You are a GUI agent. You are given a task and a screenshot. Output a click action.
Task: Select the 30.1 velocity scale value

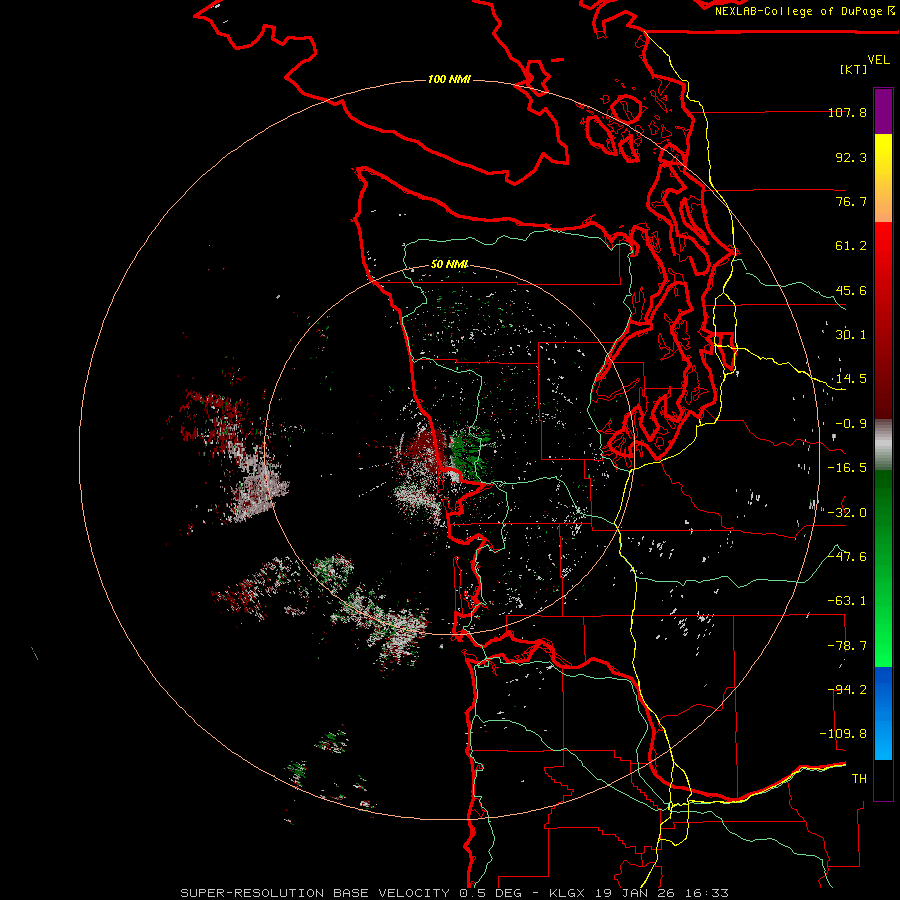[851, 335]
